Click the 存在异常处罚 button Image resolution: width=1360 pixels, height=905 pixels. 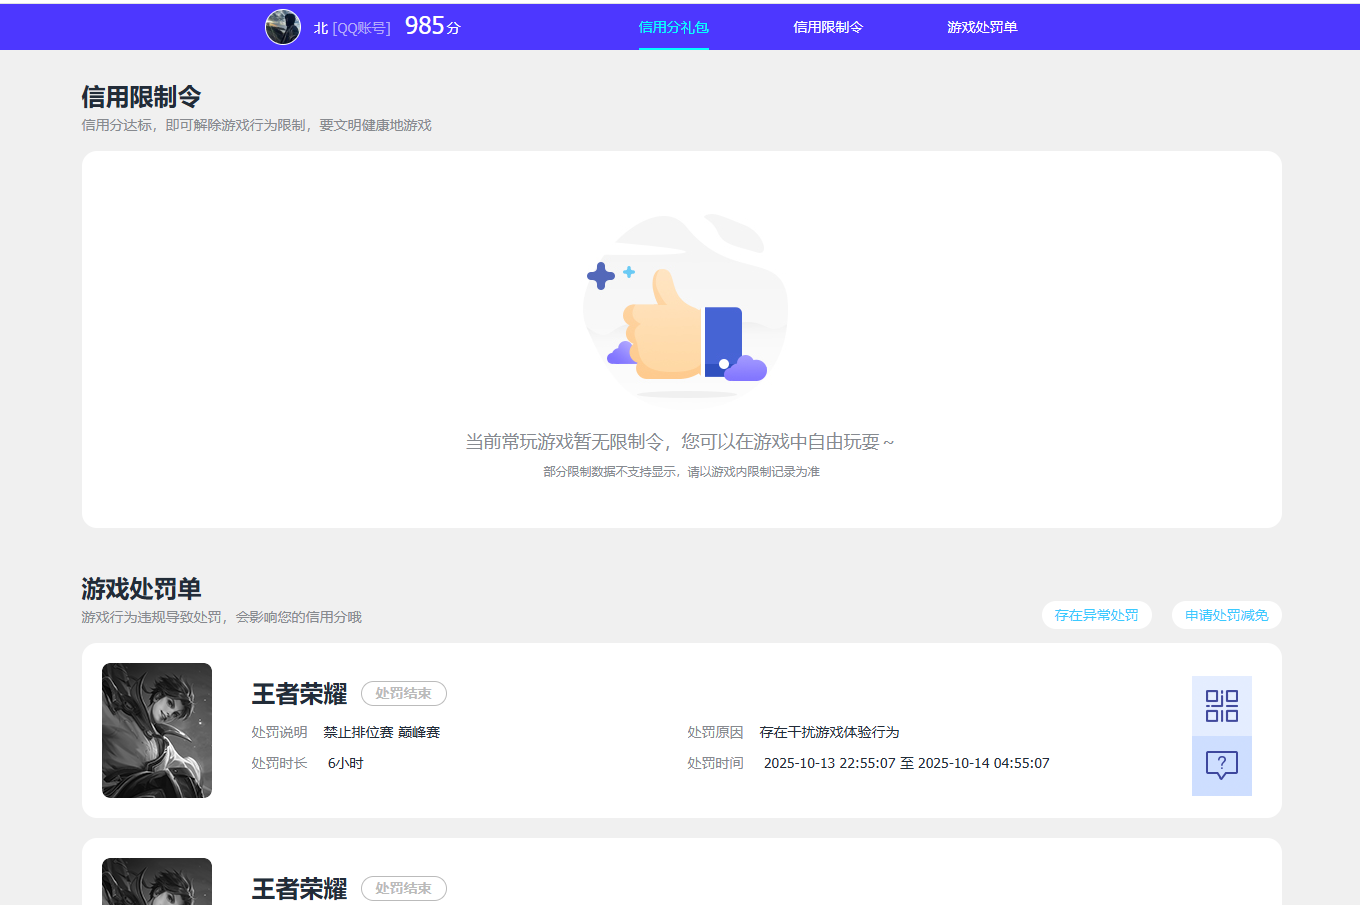pyautogui.click(x=1096, y=615)
